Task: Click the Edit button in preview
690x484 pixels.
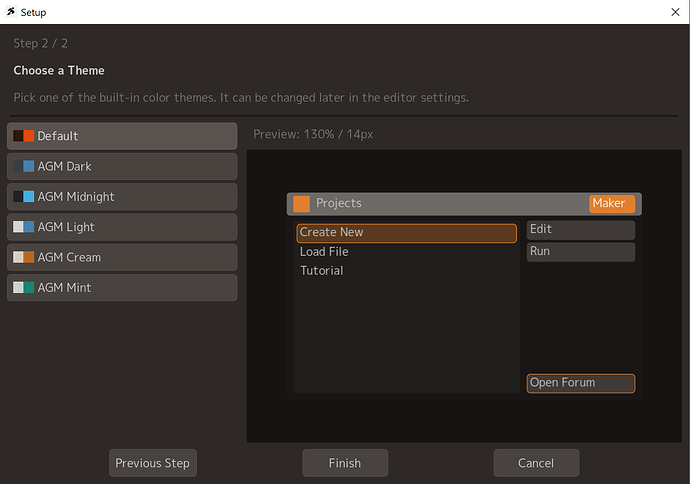Action: click(x=581, y=230)
